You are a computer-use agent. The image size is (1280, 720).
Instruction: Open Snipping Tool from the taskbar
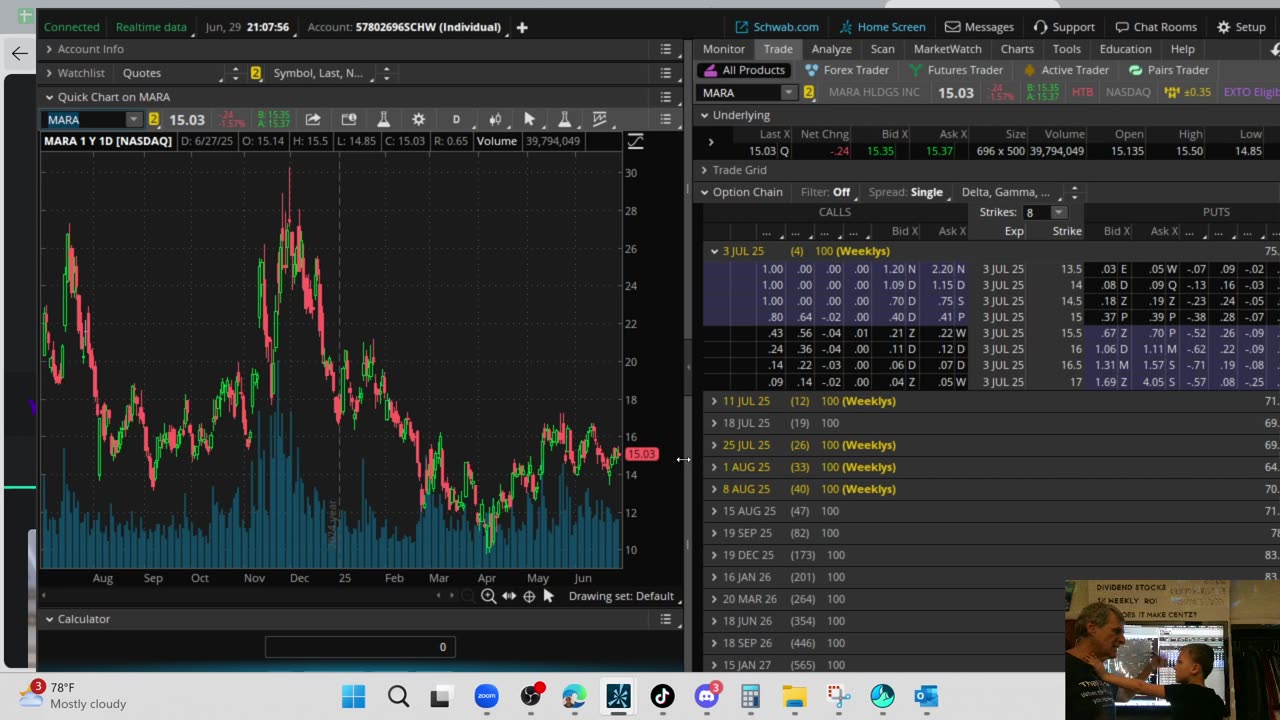838,696
